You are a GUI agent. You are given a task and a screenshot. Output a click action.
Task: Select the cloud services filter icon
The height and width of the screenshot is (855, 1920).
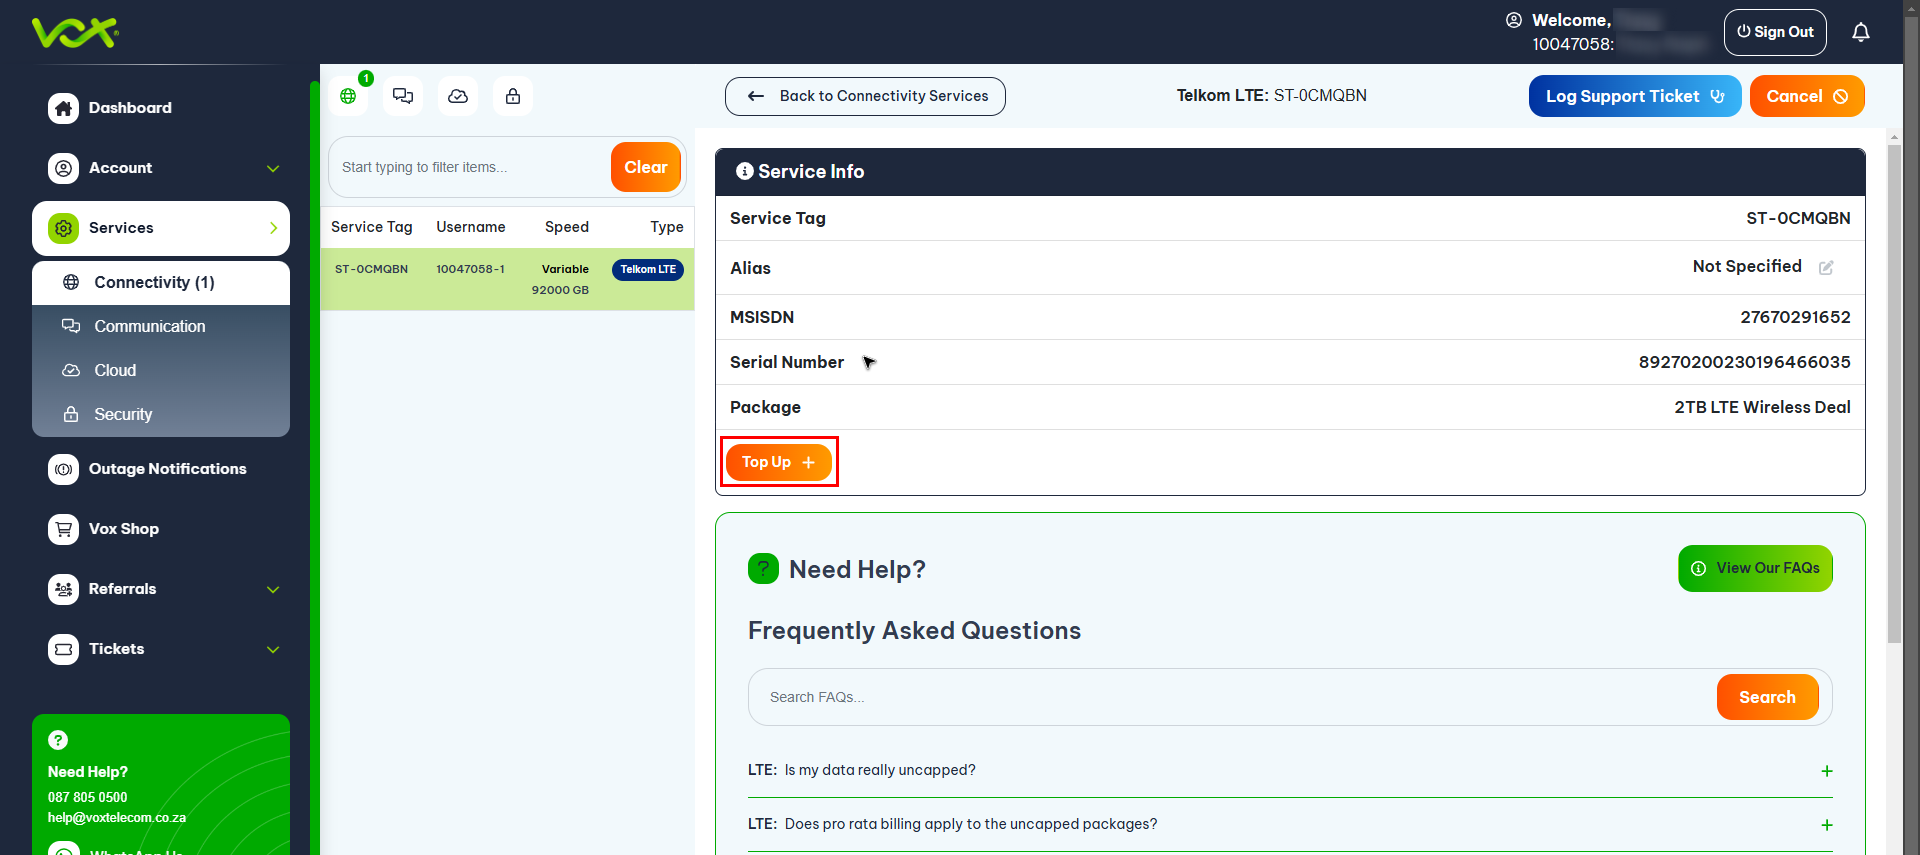(x=458, y=96)
